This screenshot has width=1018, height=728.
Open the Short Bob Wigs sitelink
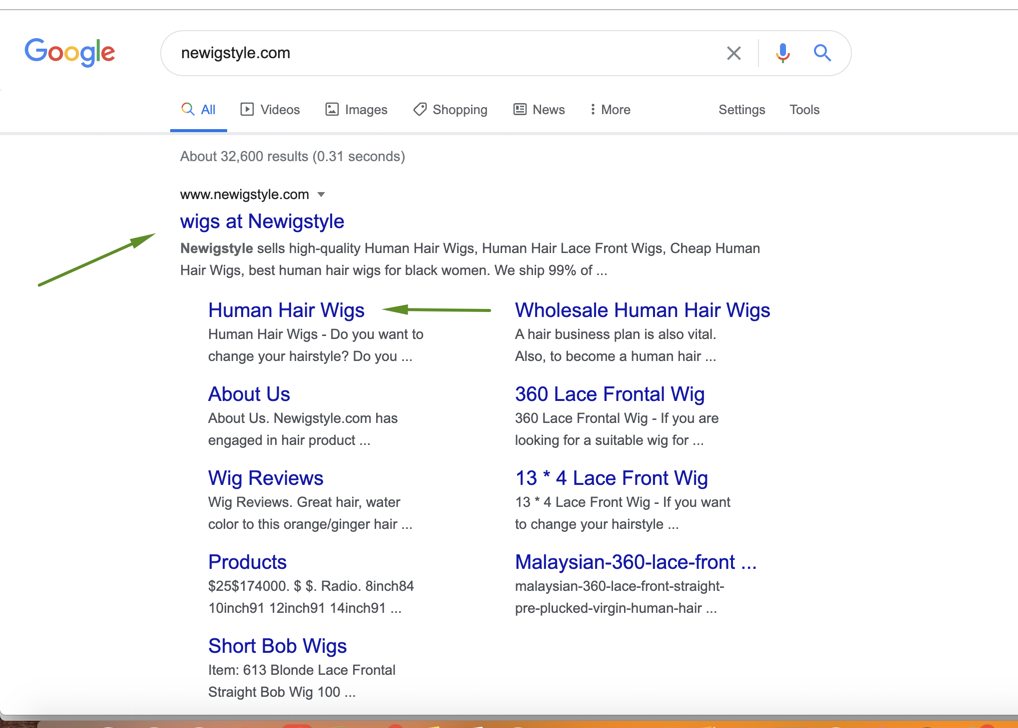point(277,646)
